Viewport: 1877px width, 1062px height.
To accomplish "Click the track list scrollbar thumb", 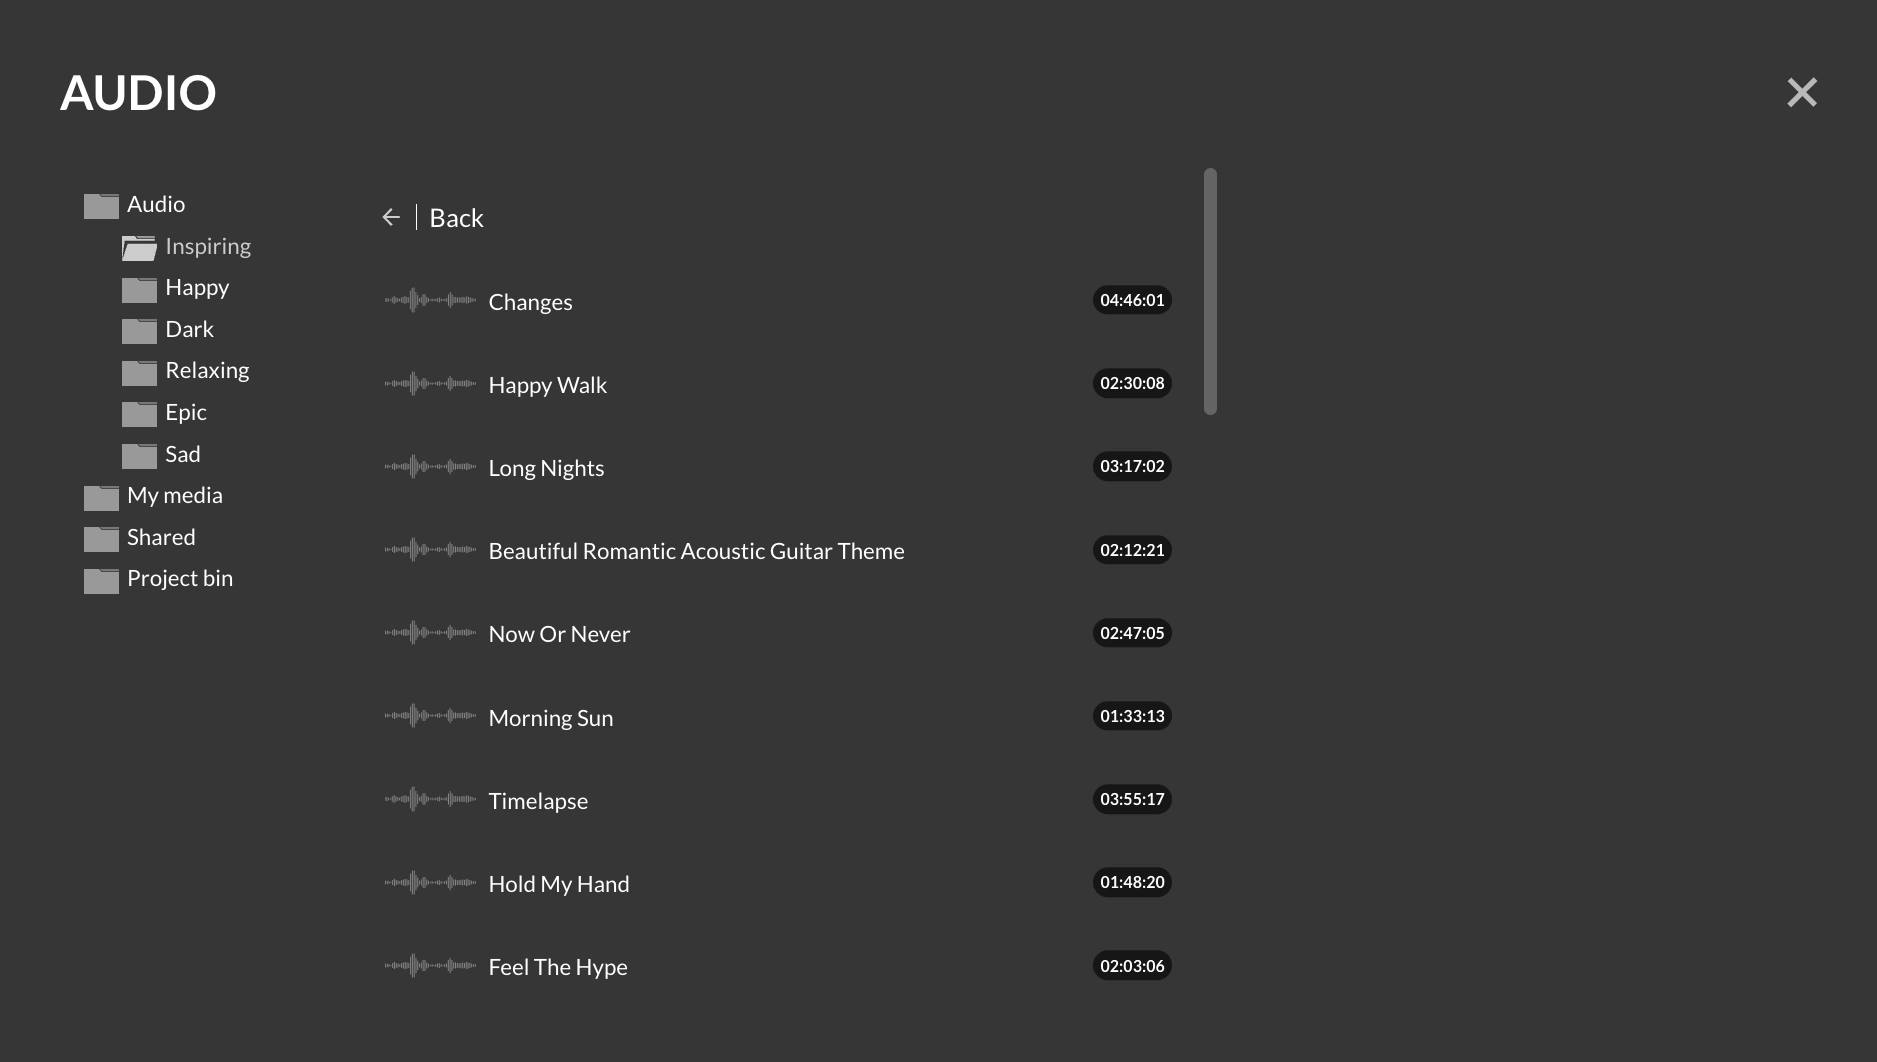I will pos(1210,291).
